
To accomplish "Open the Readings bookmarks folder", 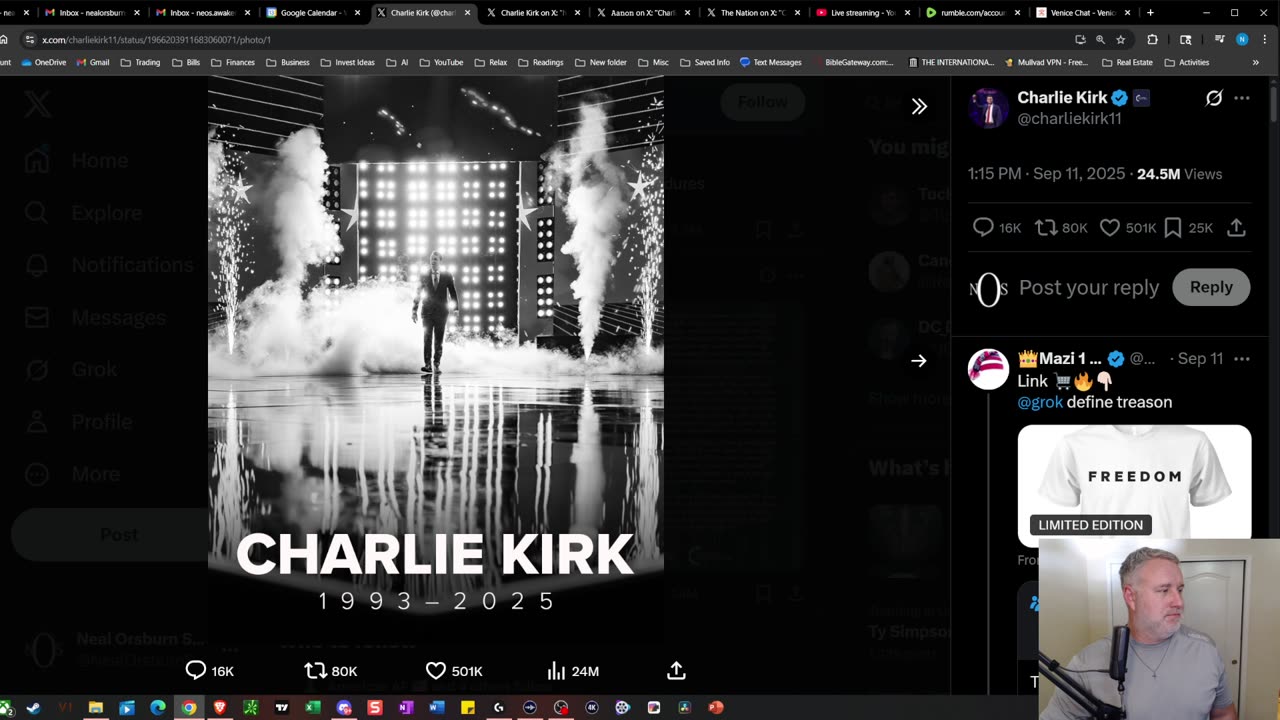I will point(540,62).
